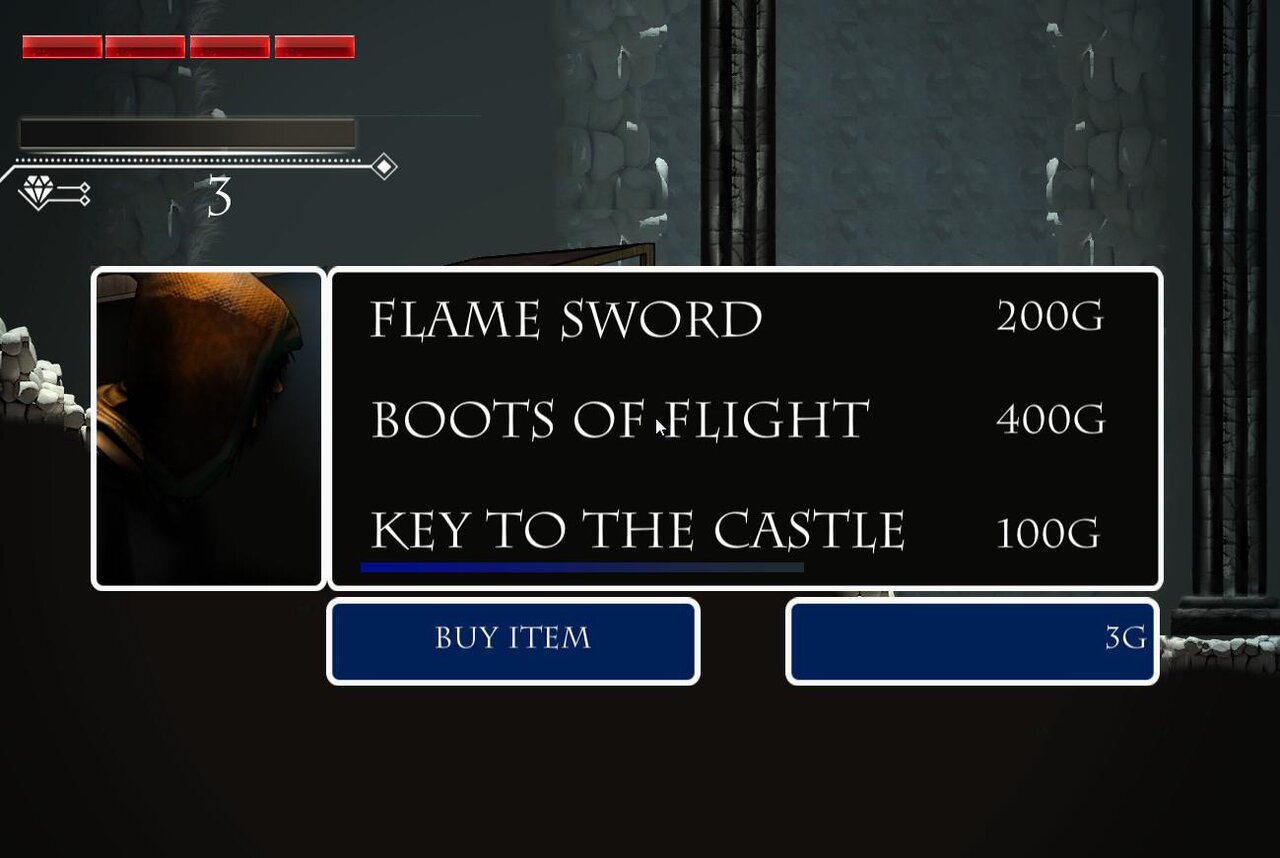Click the 3G gold balance panel
This screenshot has height=858, width=1280.
(x=972, y=641)
